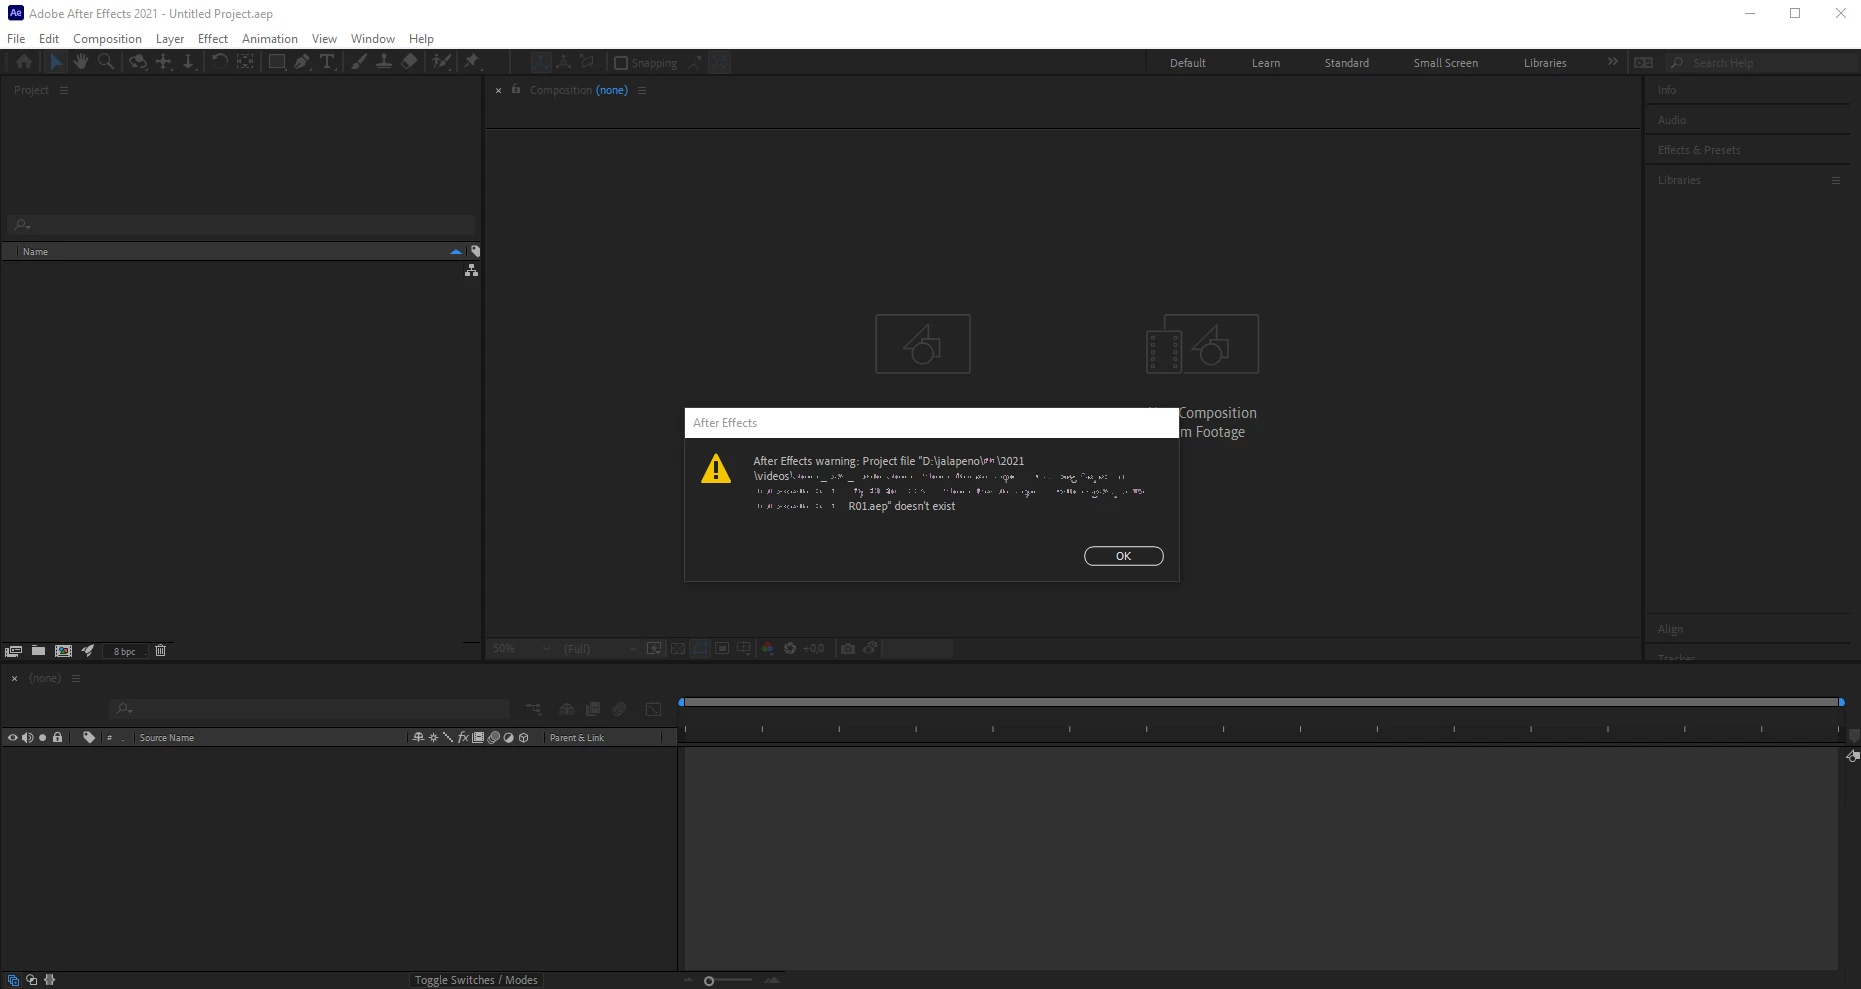Select the Rotation tool
Screen dimensions: 1861x989
click(219, 62)
